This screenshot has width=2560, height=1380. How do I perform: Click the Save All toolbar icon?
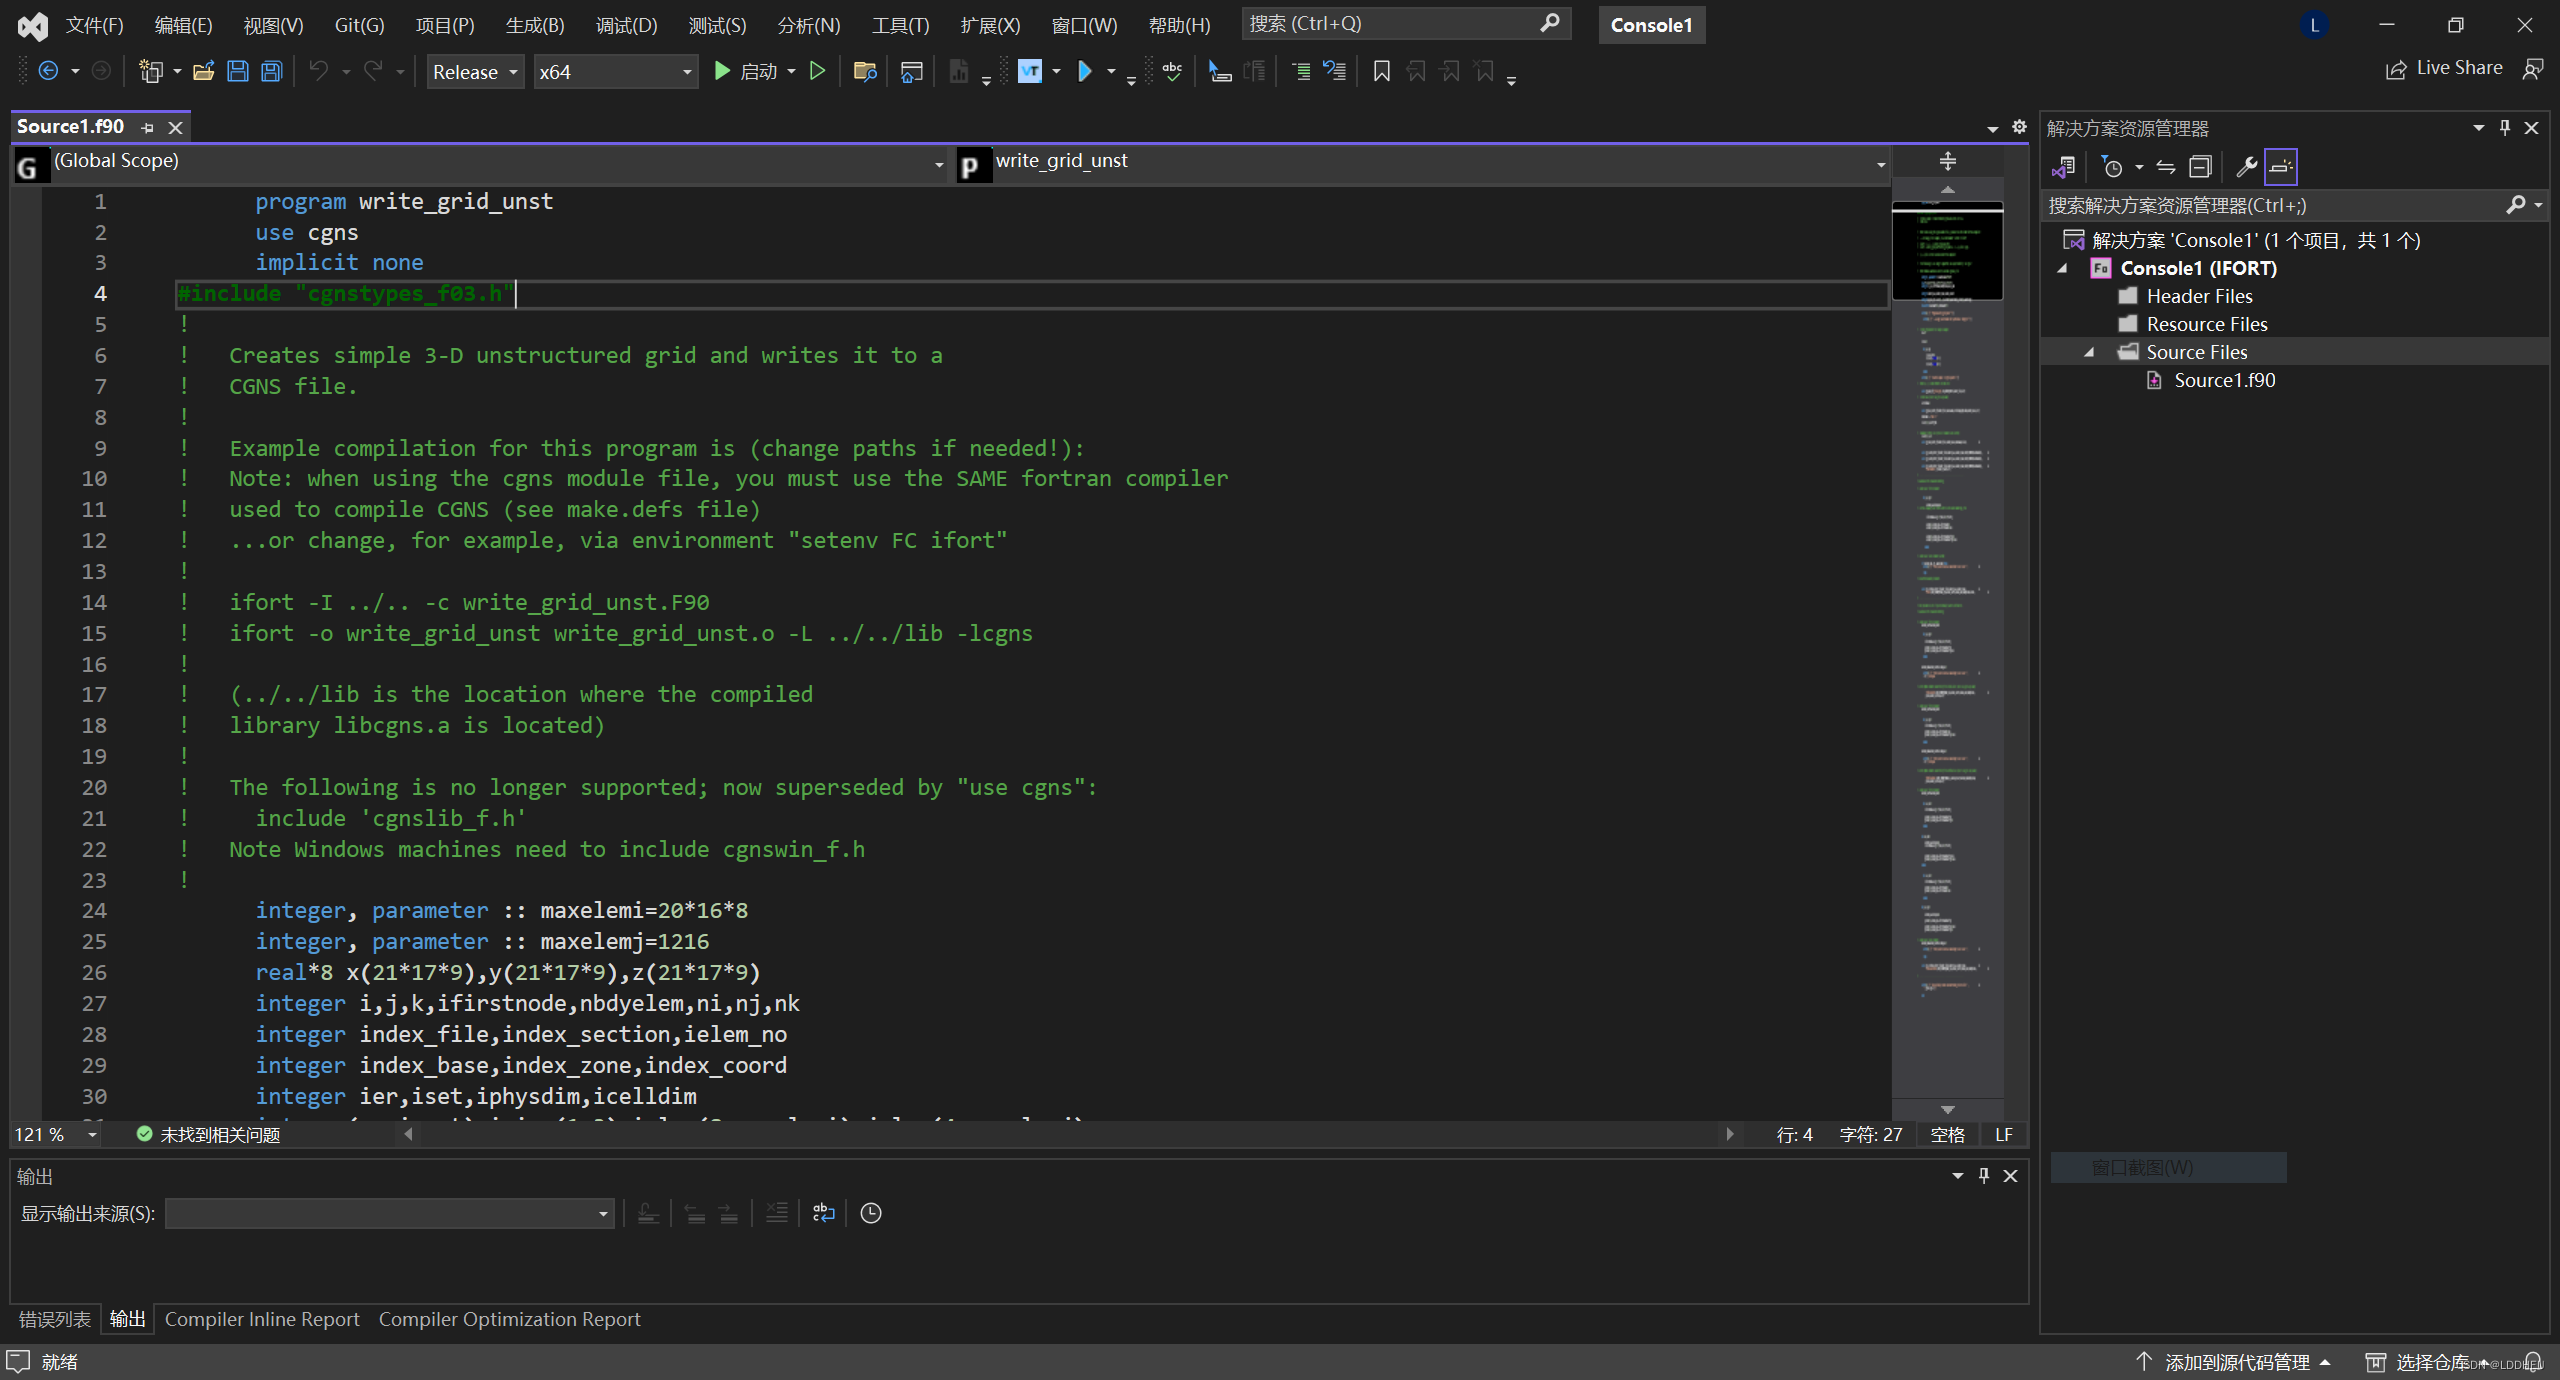(x=271, y=71)
